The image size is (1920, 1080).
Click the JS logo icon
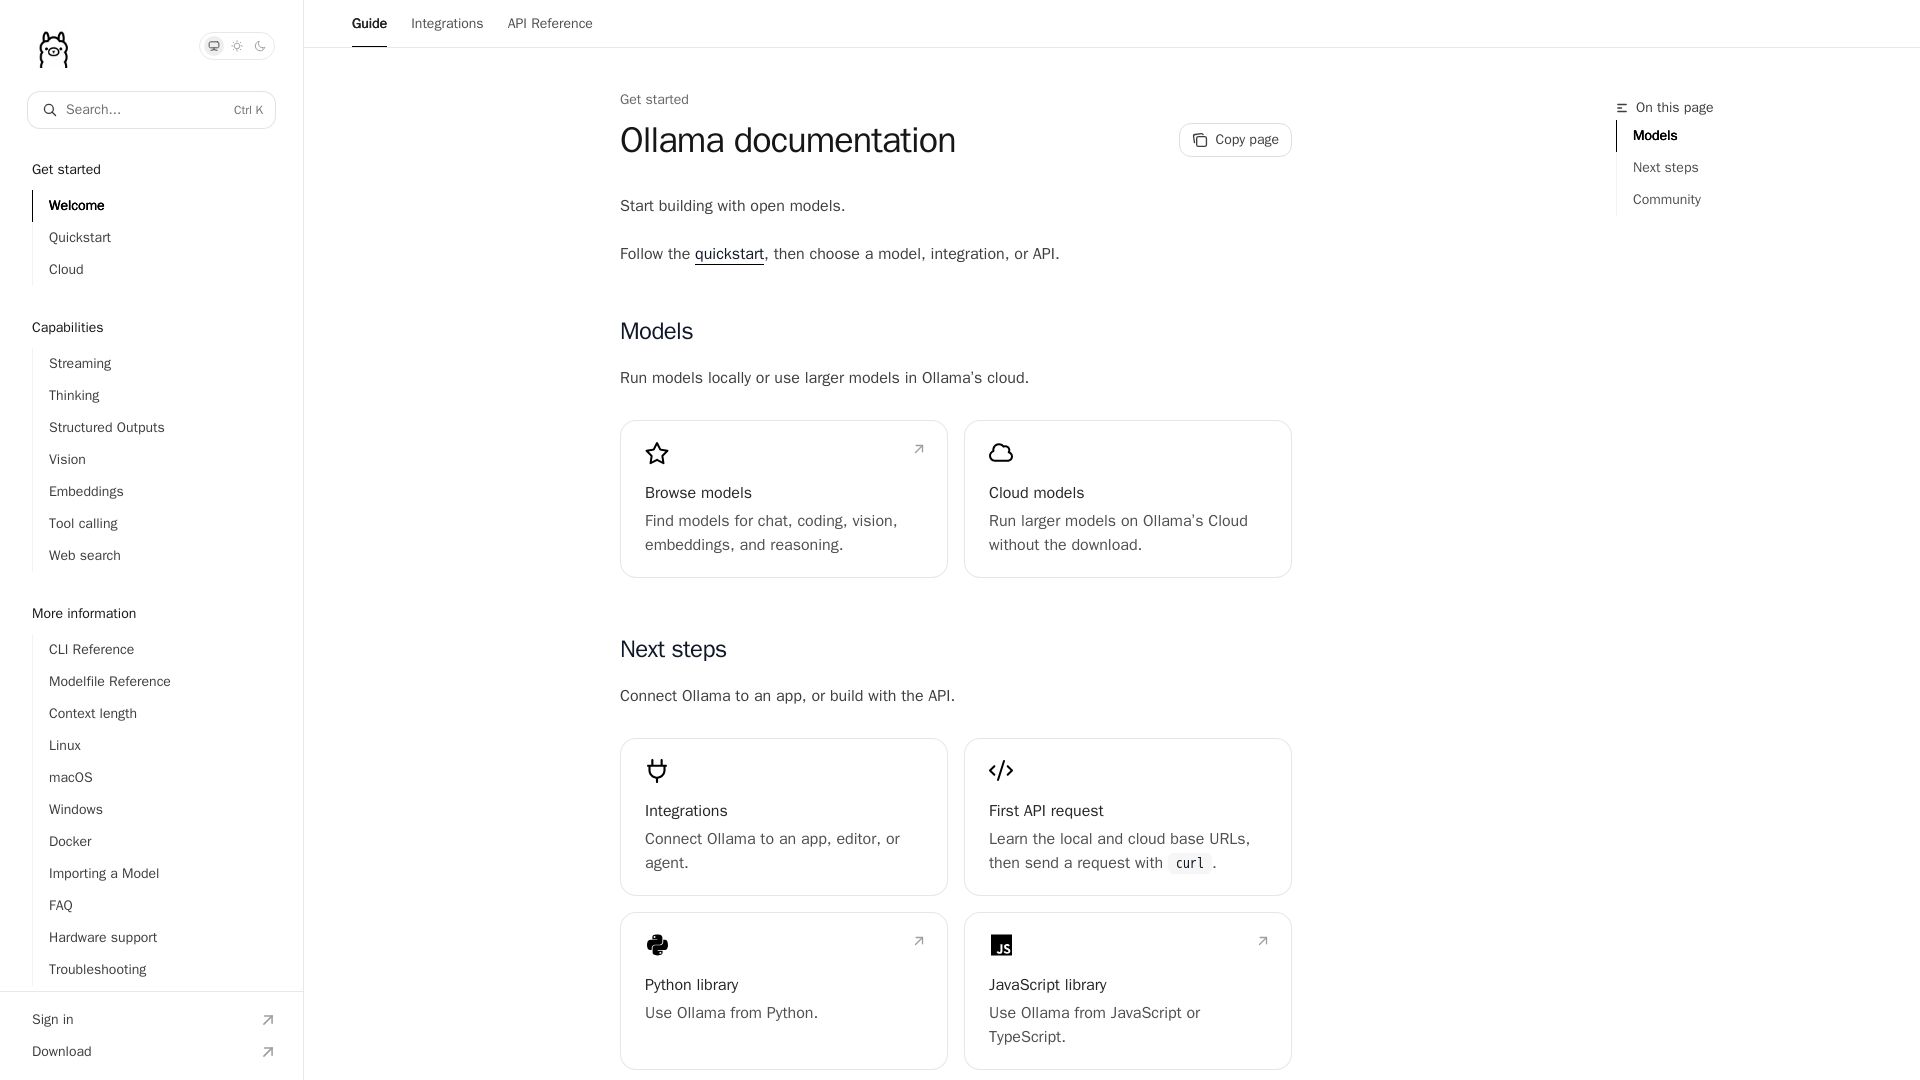point(1001,945)
